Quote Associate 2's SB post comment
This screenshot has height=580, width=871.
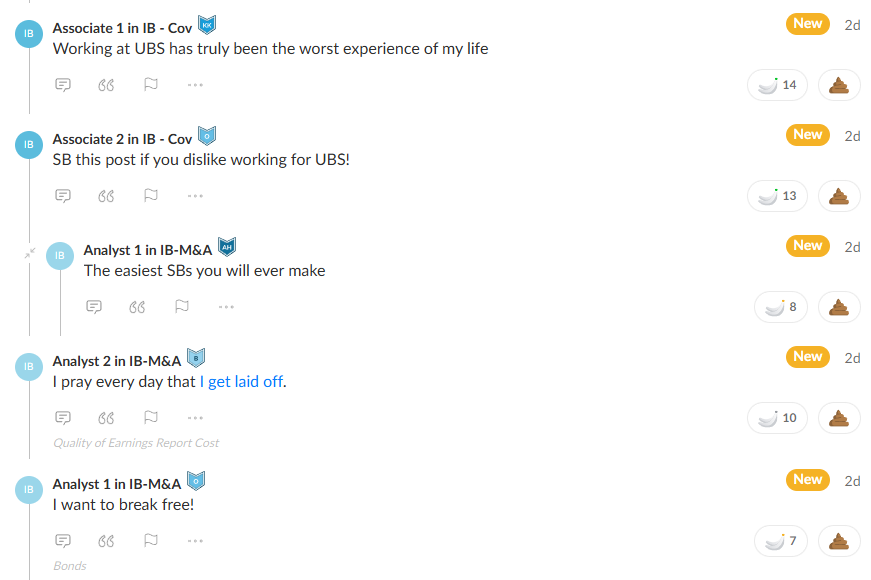(x=106, y=196)
